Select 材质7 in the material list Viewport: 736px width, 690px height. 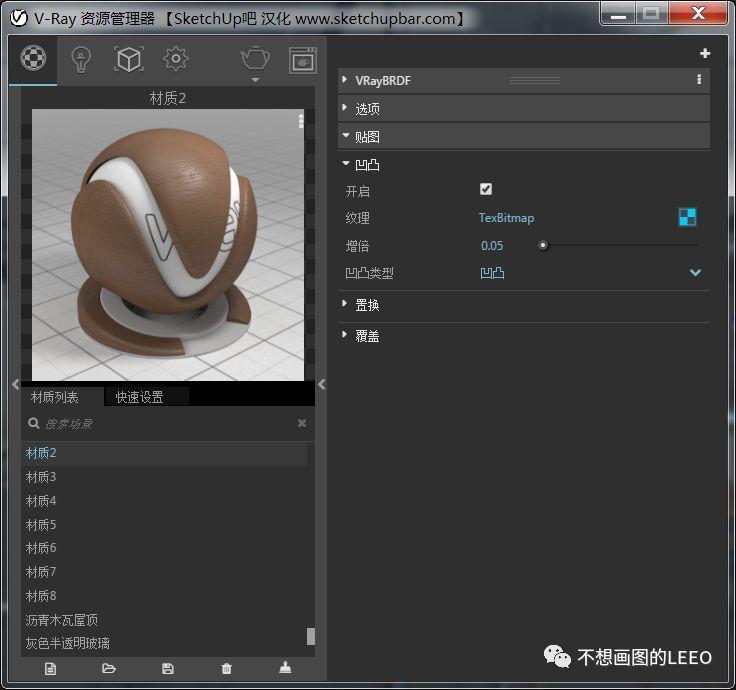pos(164,572)
